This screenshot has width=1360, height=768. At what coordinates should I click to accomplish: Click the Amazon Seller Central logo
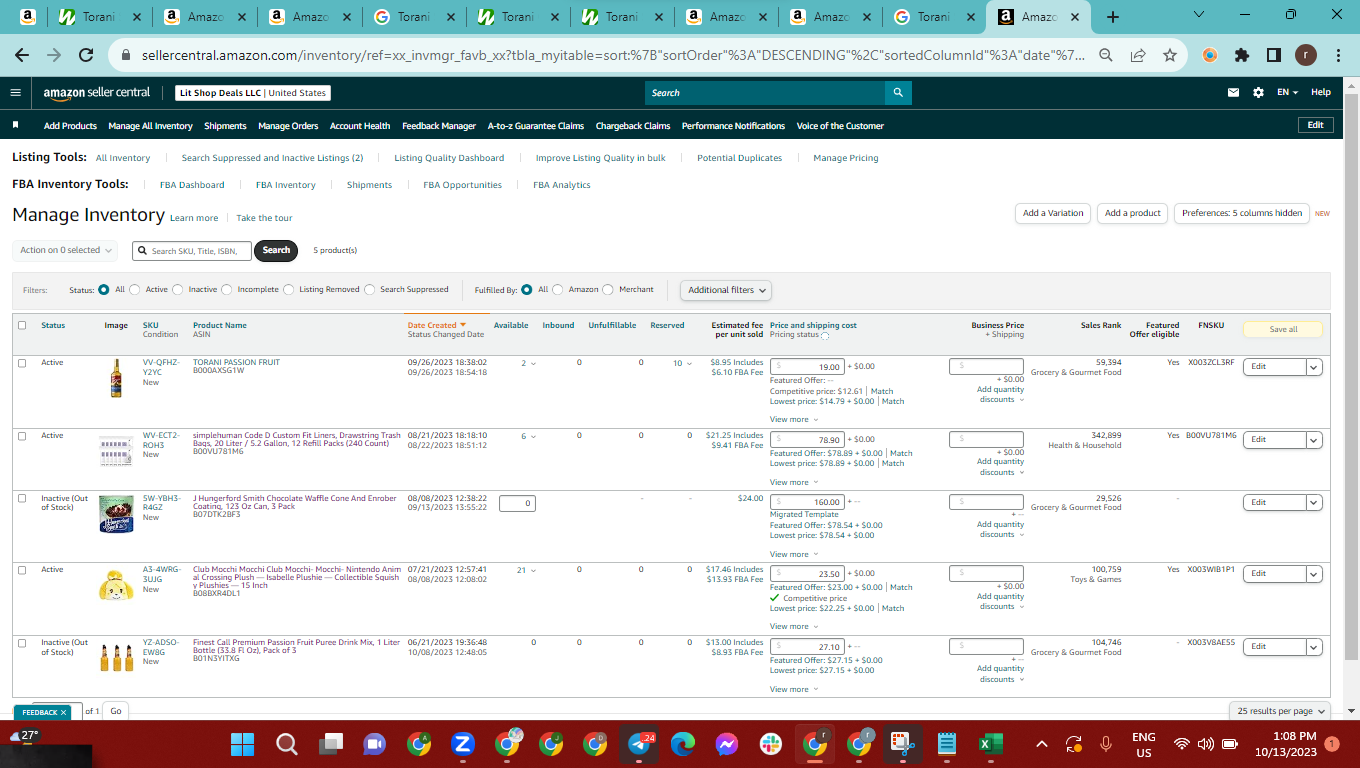pyautogui.click(x=97, y=92)
